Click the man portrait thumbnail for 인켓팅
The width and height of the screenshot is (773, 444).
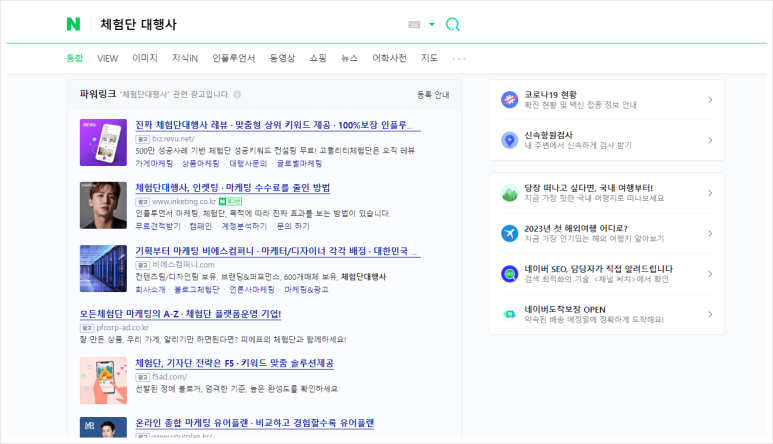point(103,205)
